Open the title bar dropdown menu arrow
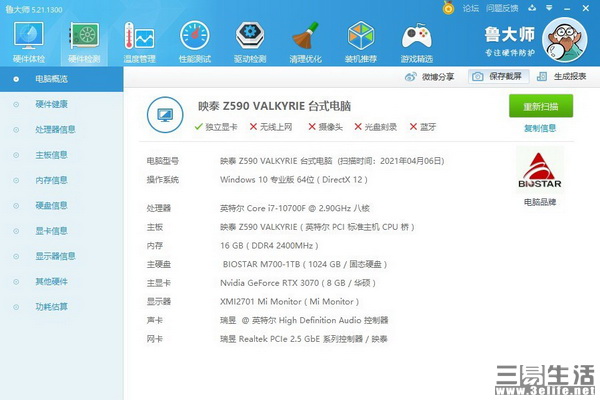 click(549, 8)
